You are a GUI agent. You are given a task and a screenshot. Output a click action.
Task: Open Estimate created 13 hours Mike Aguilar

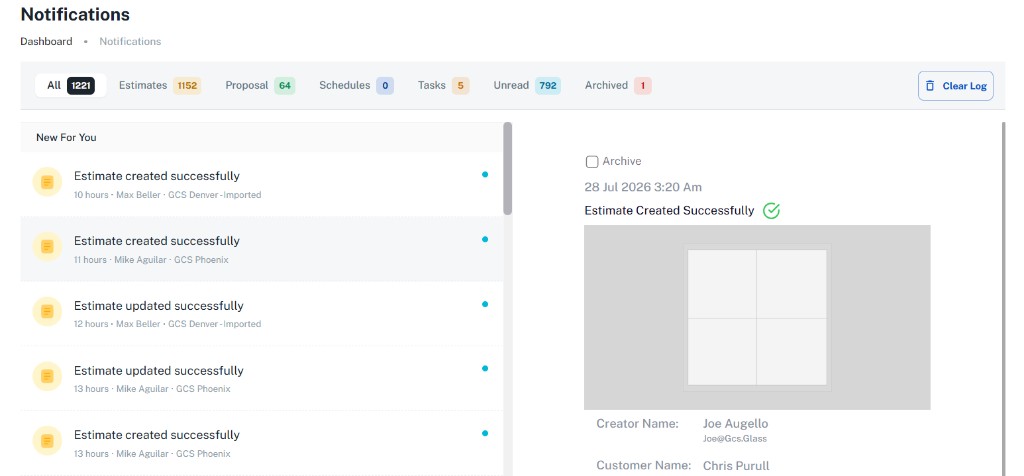click(262, 443)
